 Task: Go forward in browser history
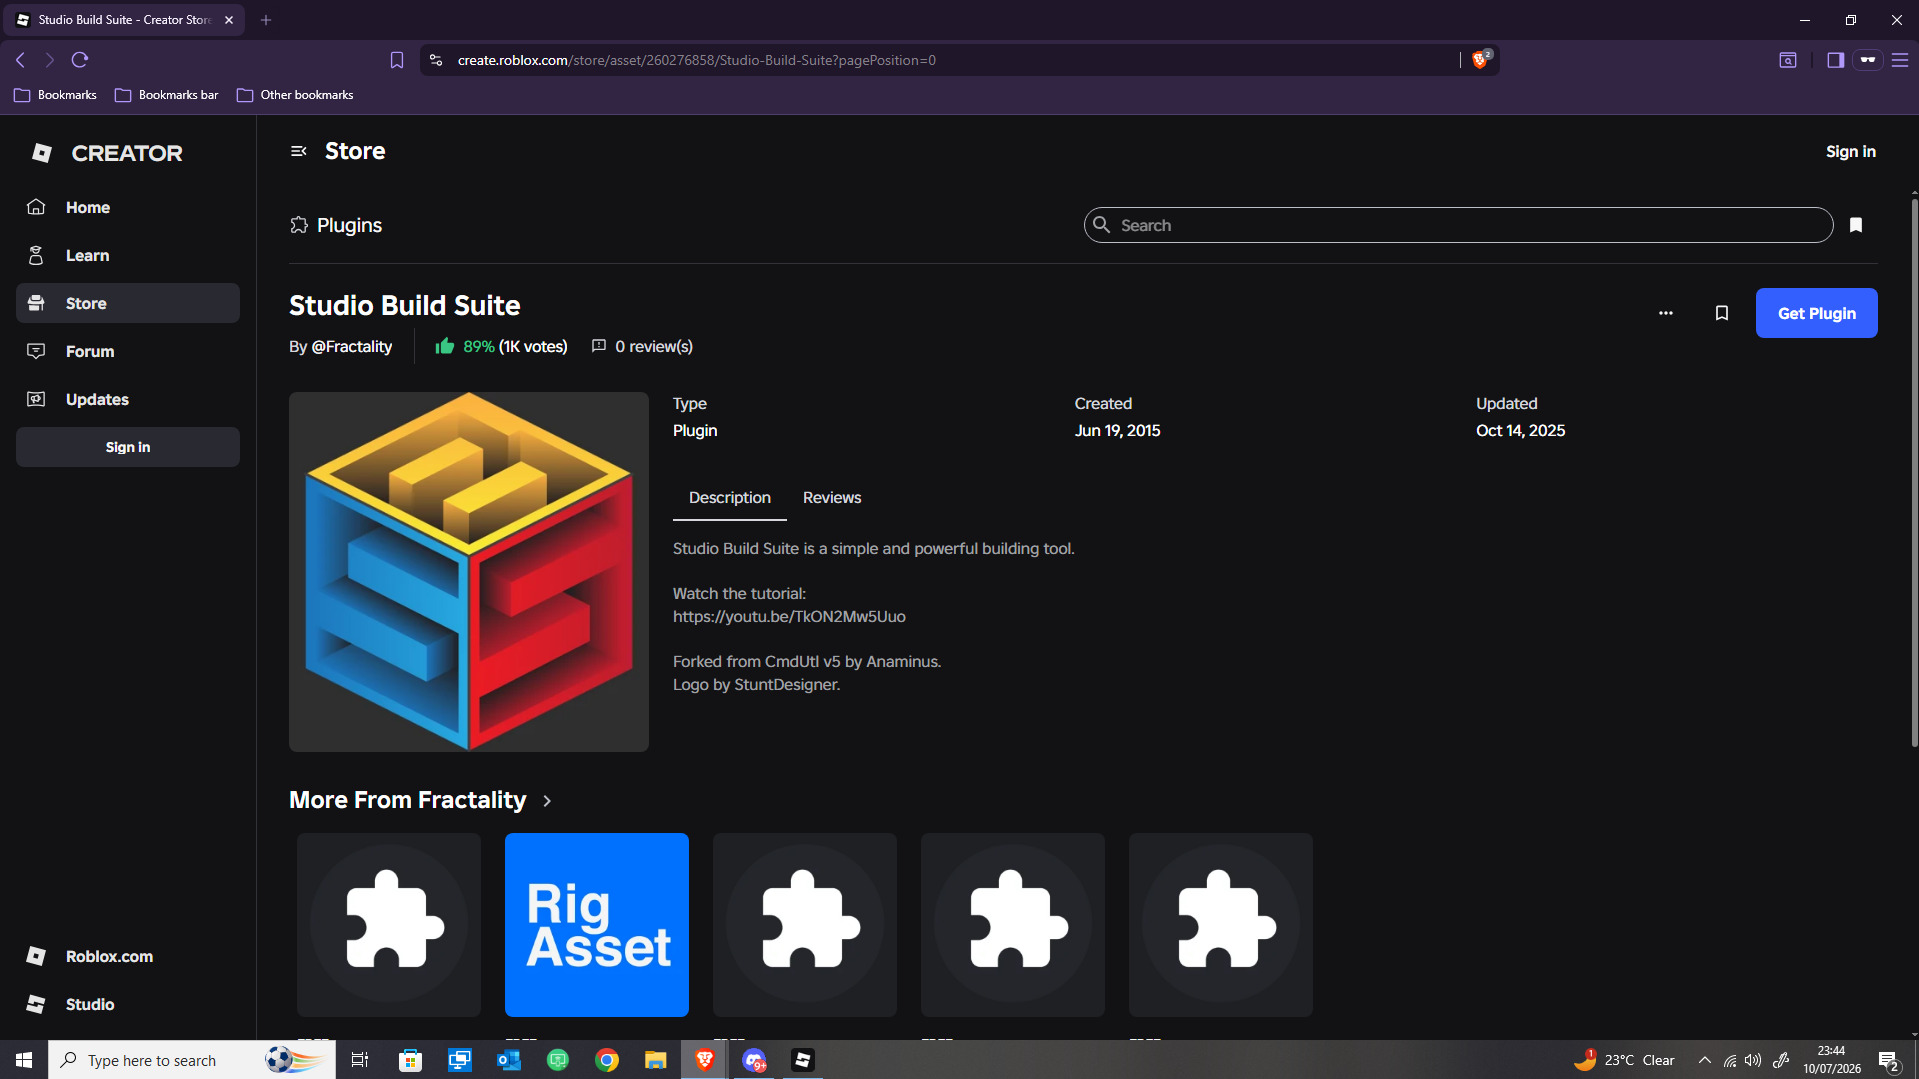pos(50,60)
